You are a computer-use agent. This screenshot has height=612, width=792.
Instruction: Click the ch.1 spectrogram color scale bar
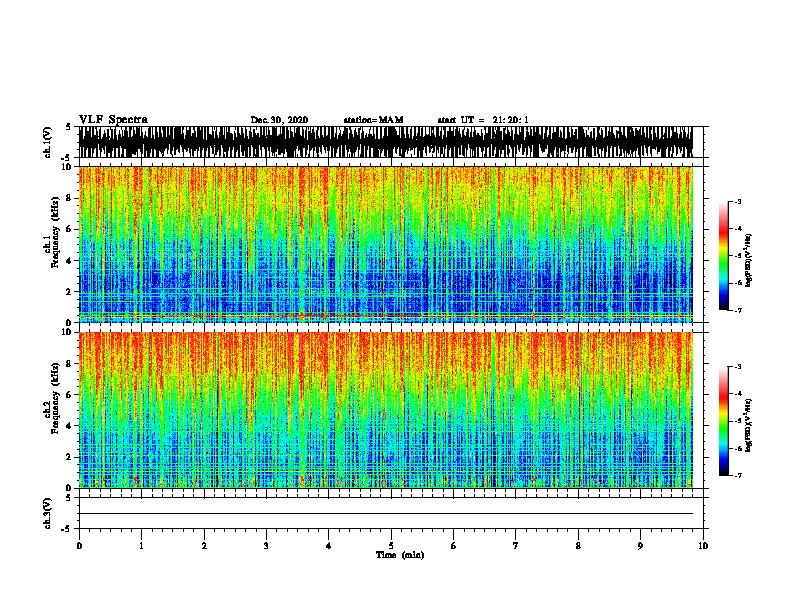pos(724,256)
